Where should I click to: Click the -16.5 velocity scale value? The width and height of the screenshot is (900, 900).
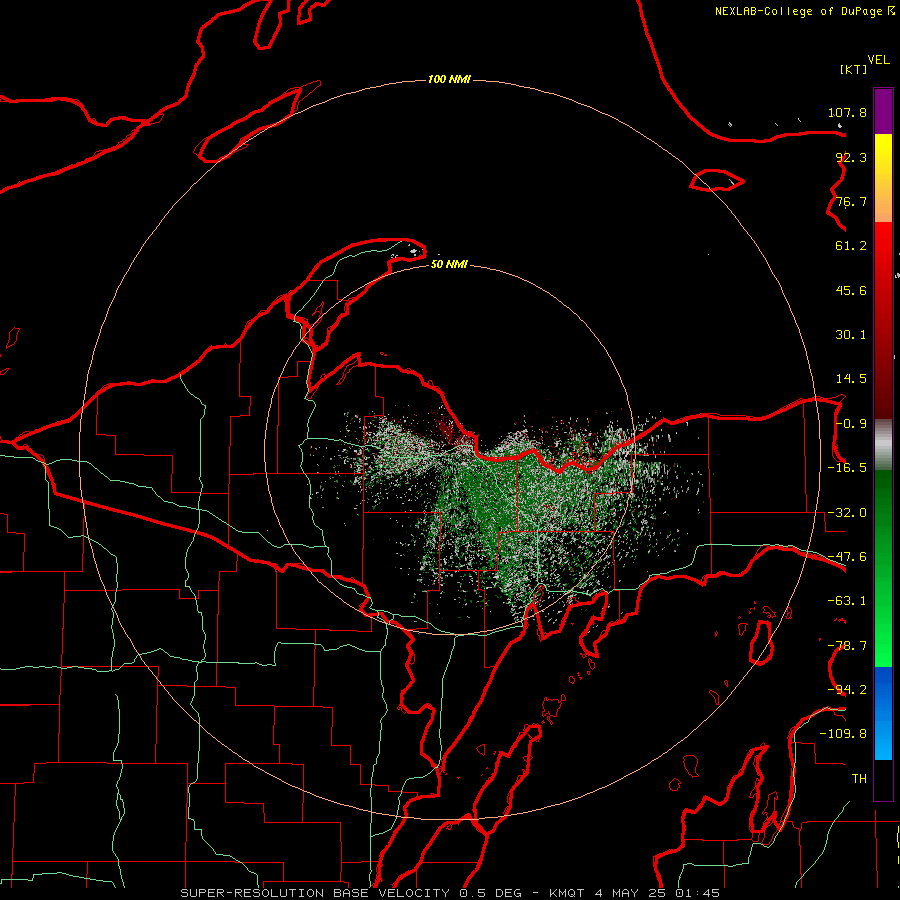click(x=847, y=468)
